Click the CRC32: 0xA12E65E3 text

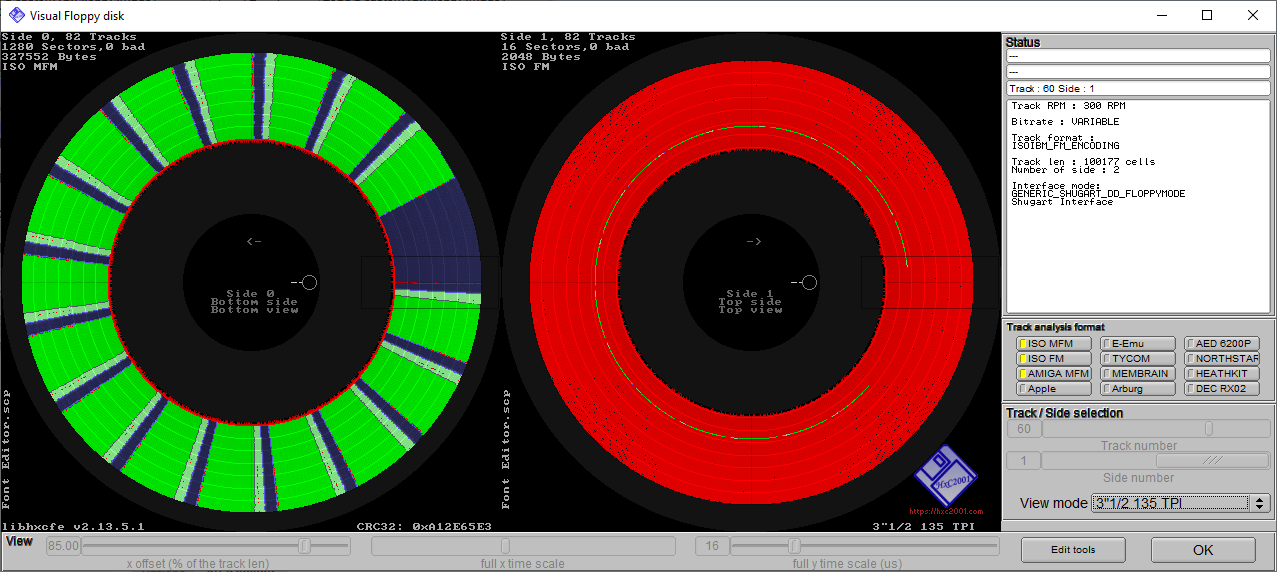point(425,526)
